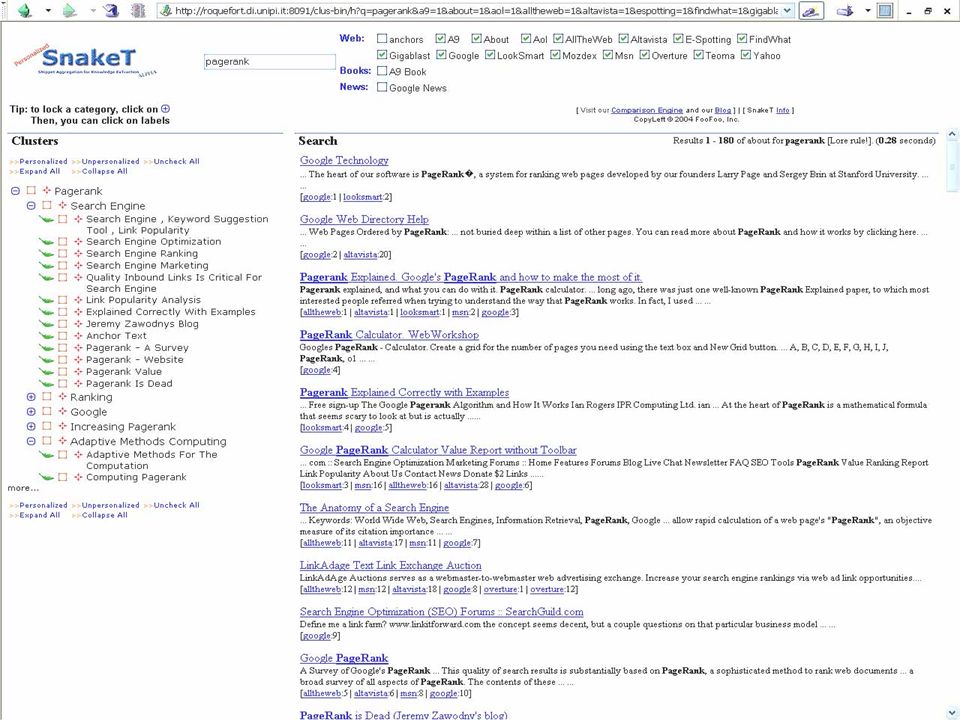Click the results scrollbar down arrow
Image resolution: width=960 pixels, height=720 pixels.
click(x=952, y=713)
